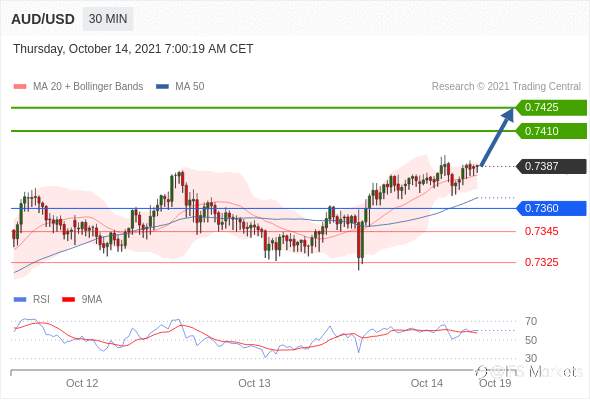Click the Oct 19 date axis label
The width and height of the screenshot is (590, 400).
click(x=495, y=383)
